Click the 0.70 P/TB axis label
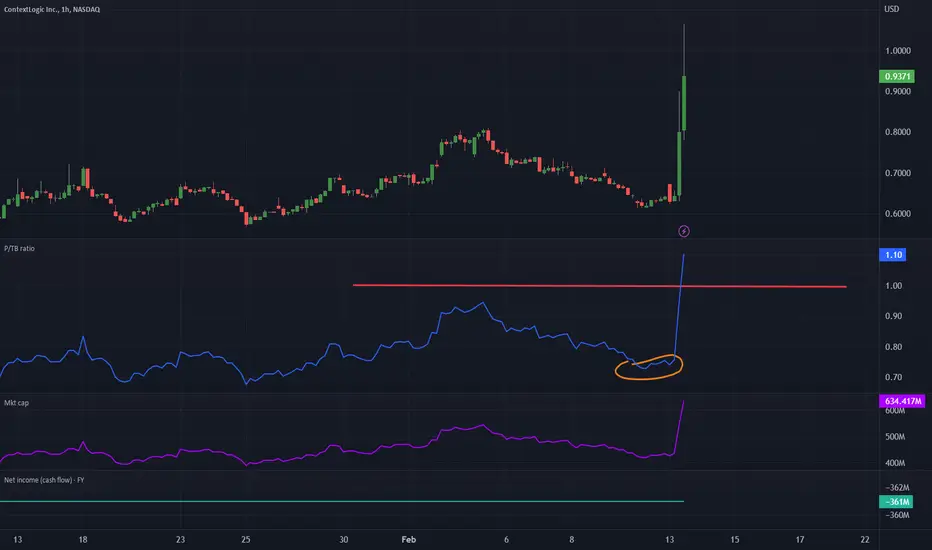 tap(893, 378)
